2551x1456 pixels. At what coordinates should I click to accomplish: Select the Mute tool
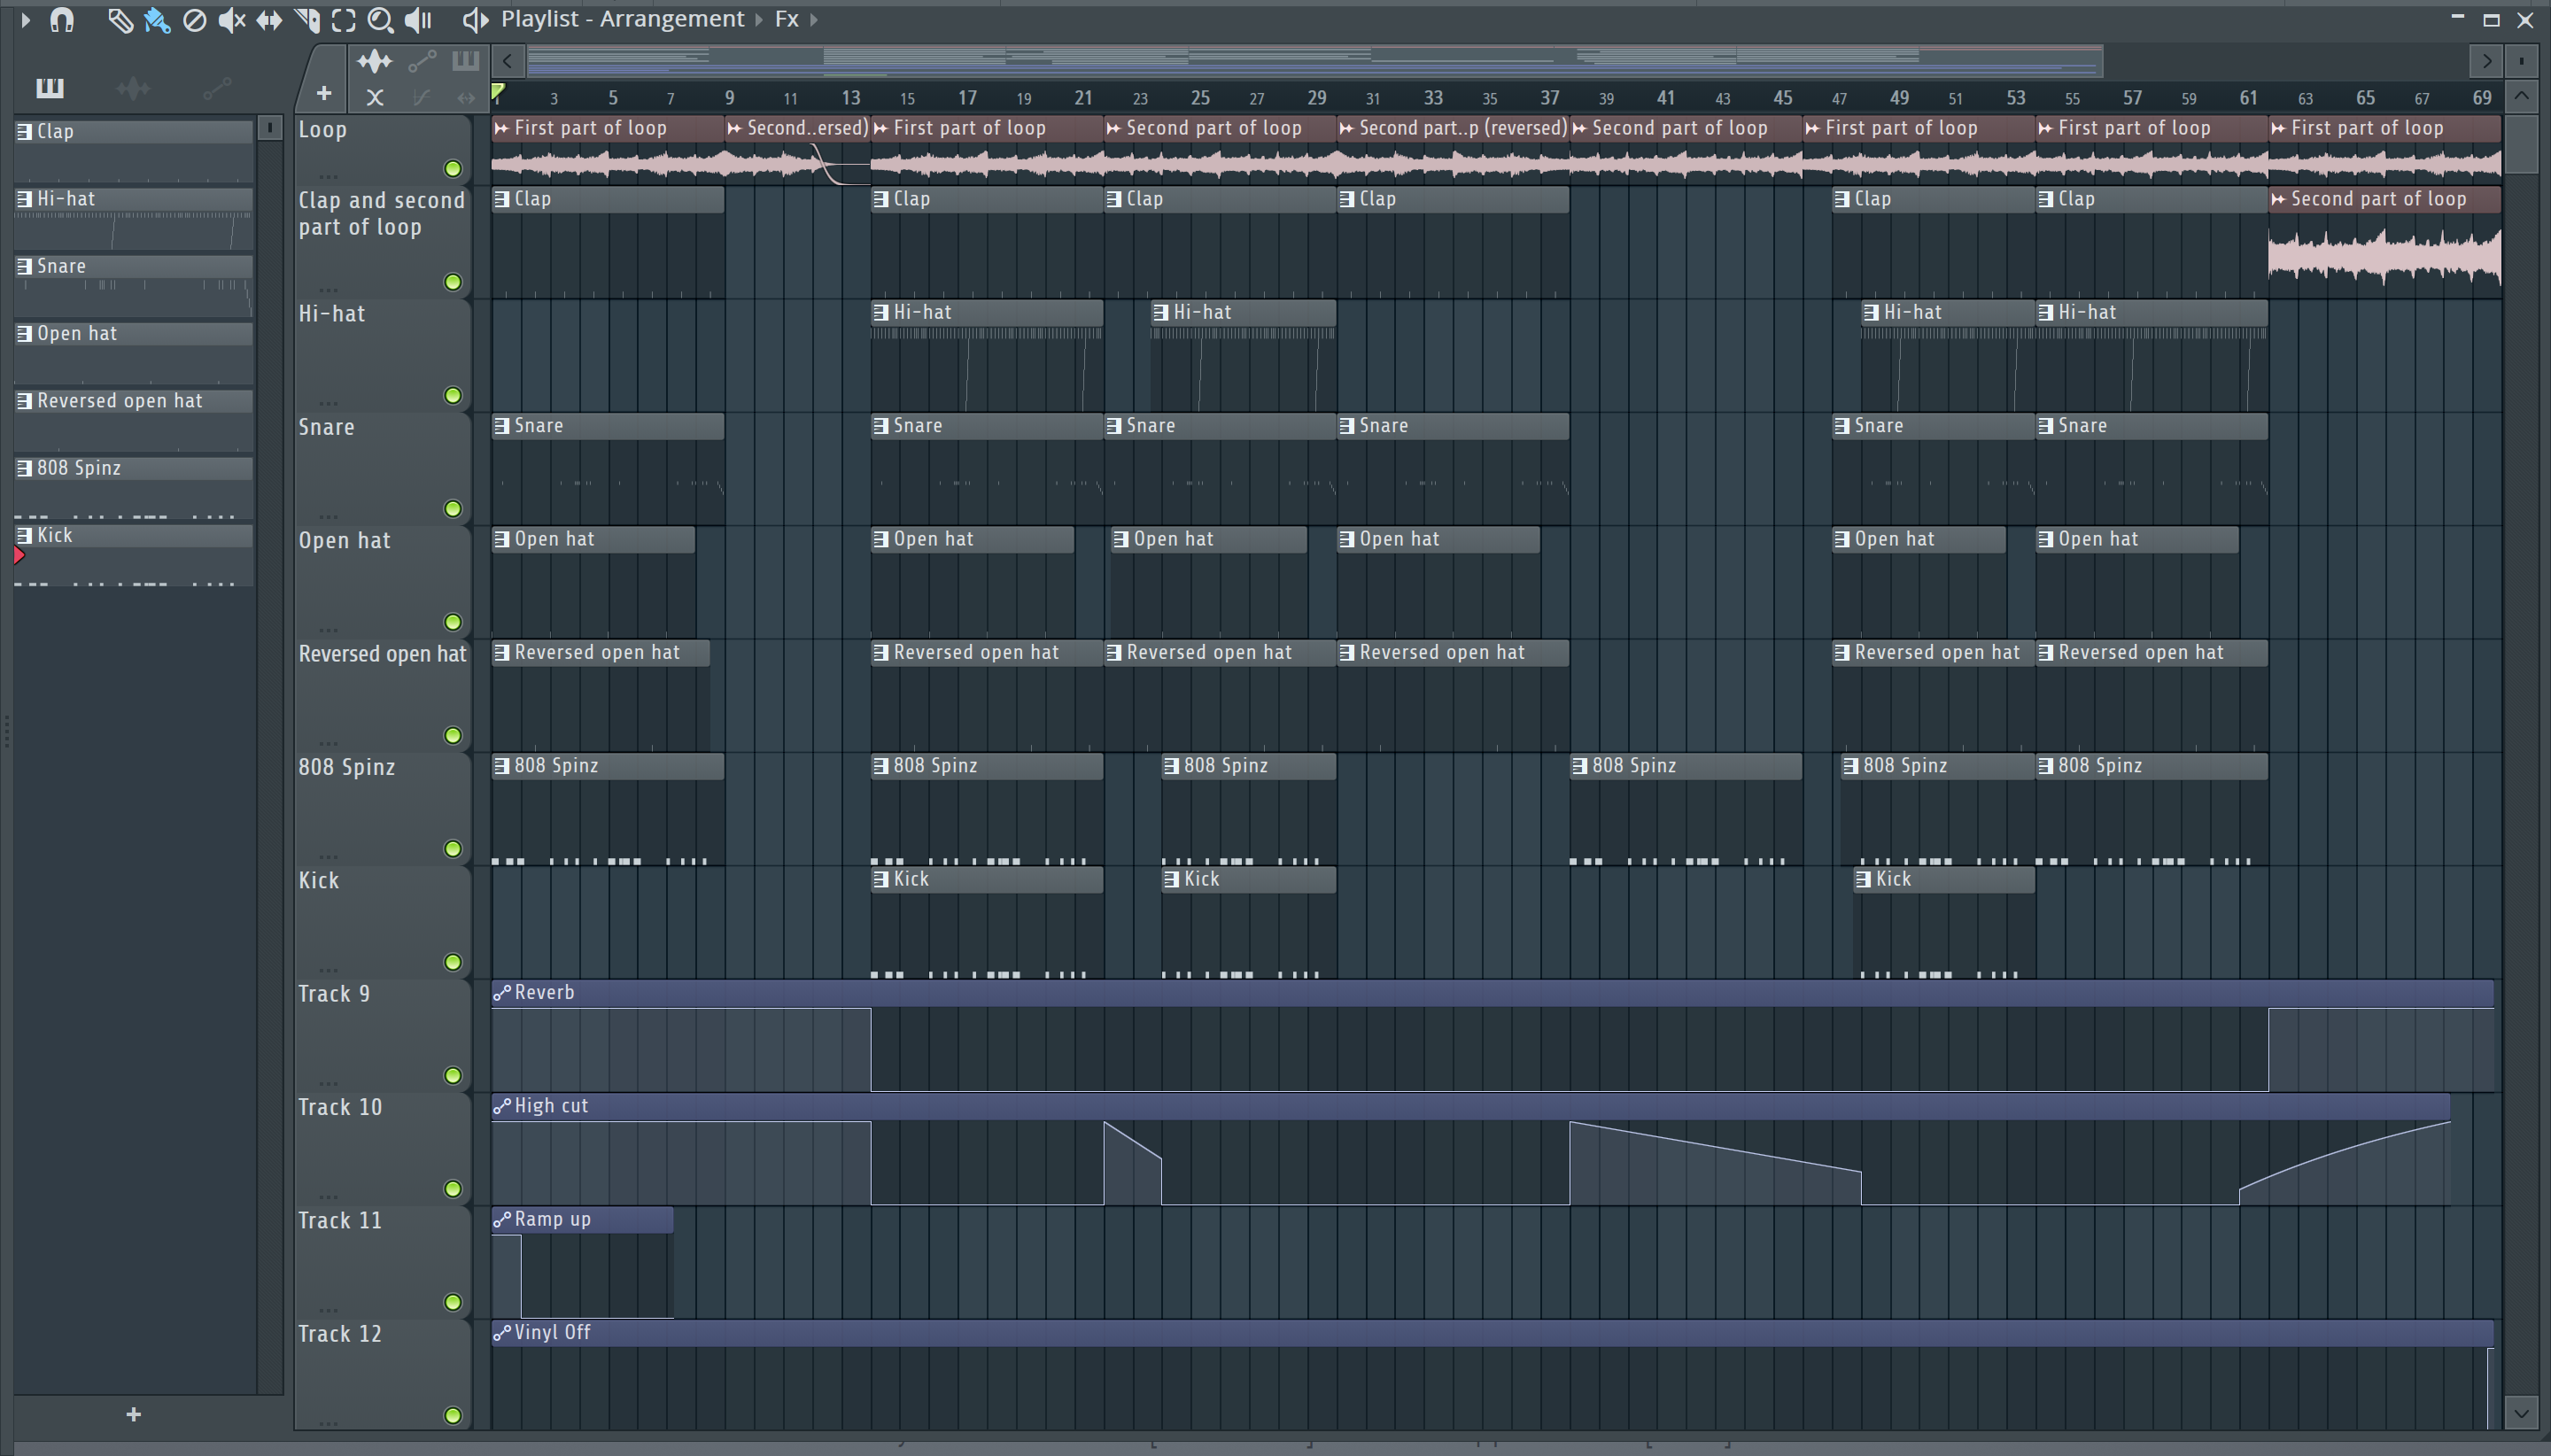231,20
